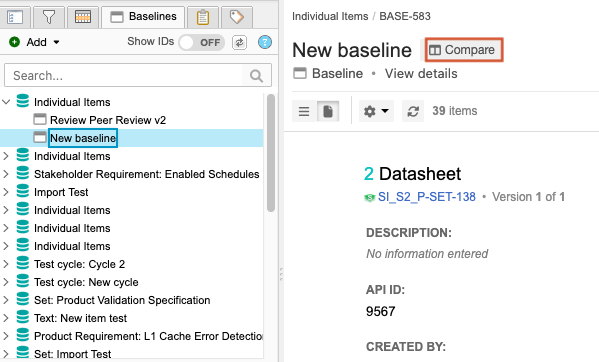Click the Test cycle: Cycle 2 label
This screenshot has height=362, width=599.
(79, 264)
